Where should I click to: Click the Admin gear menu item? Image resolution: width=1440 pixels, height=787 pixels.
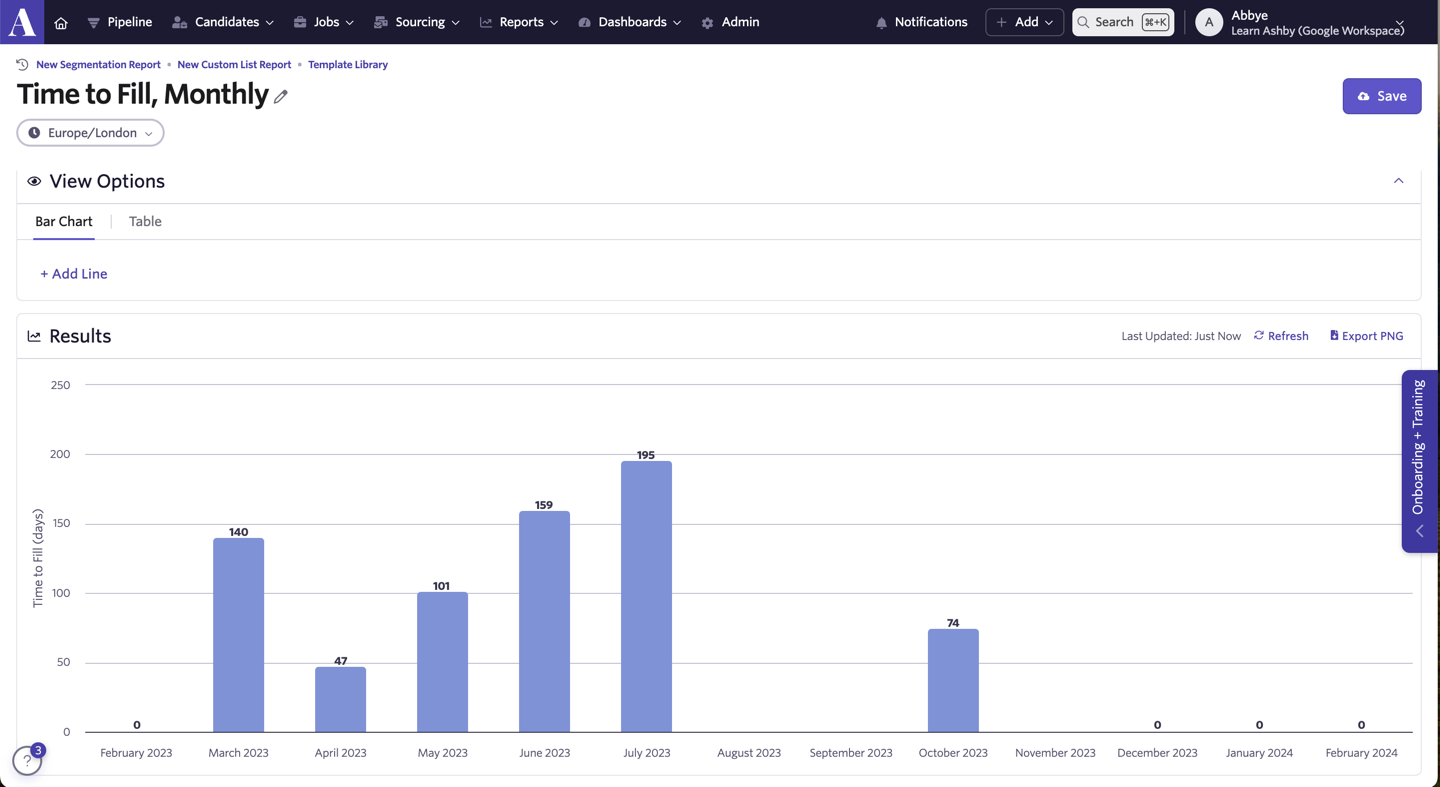tap(730, 22)
